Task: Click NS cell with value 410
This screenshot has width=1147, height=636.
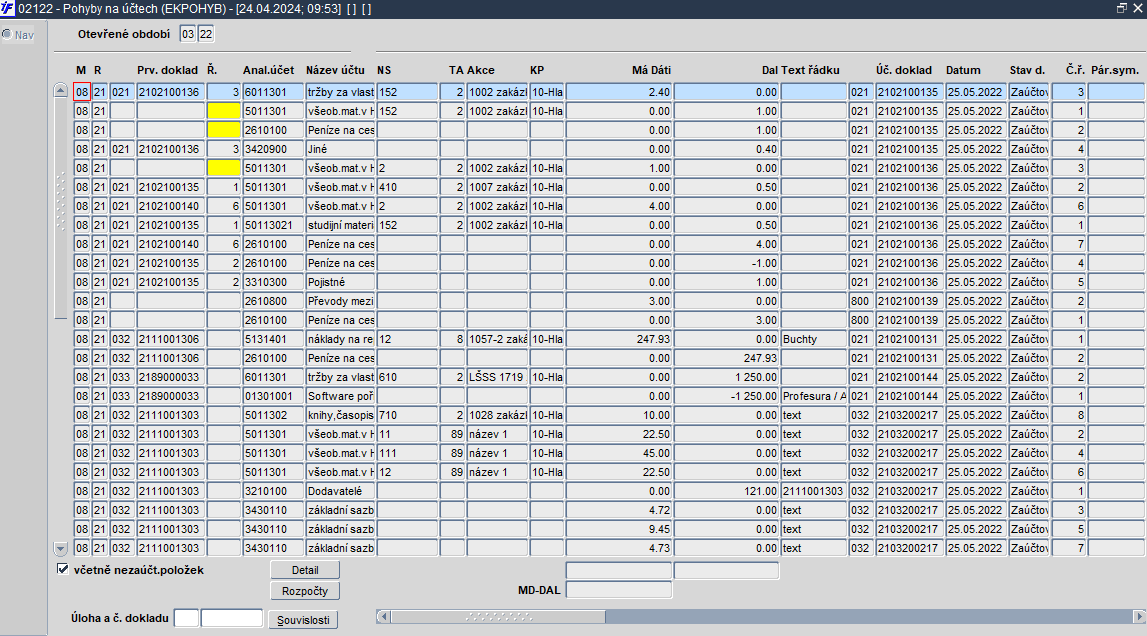Action: [x=407, y=187]
